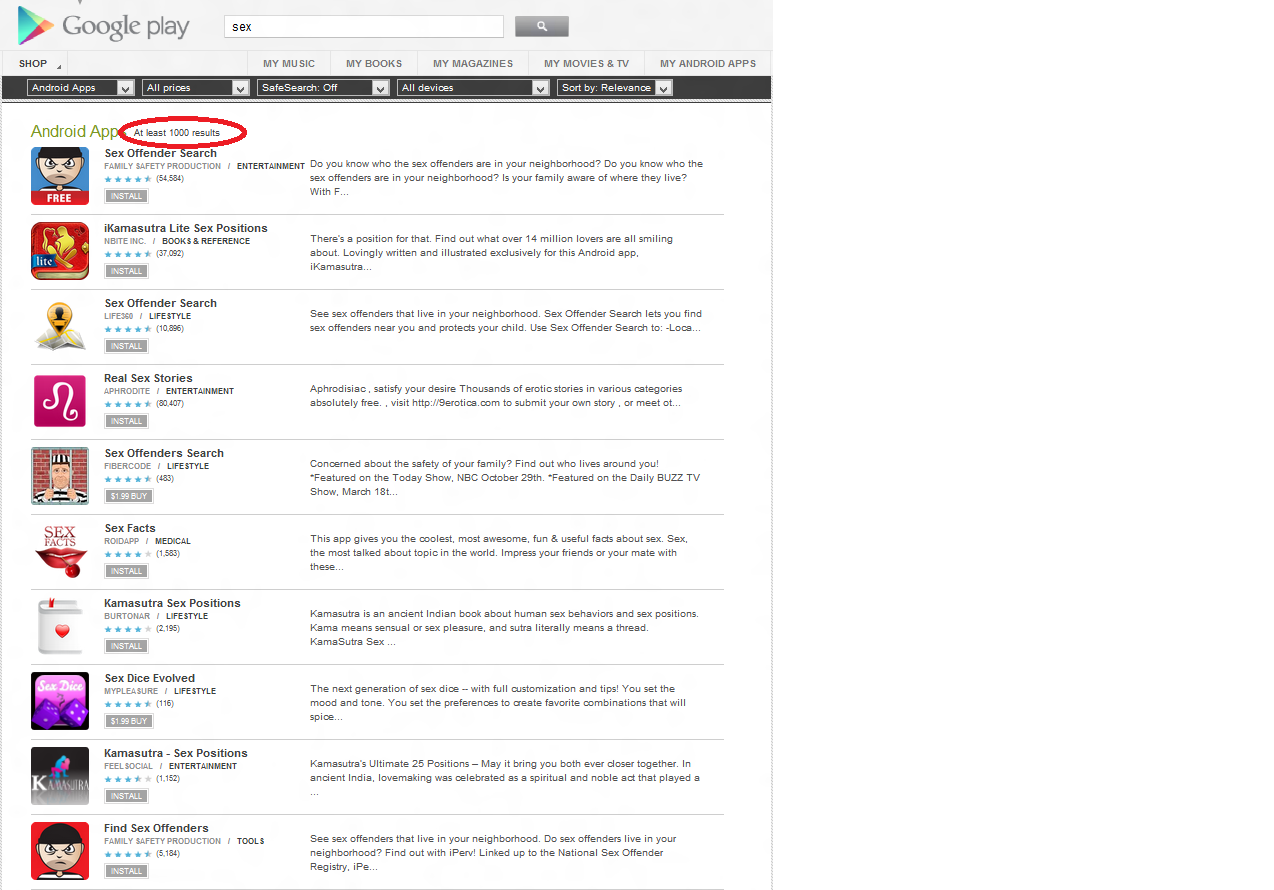Open the All prices dropdown
The image size is (1274, 890).
[x=196, y=88]
